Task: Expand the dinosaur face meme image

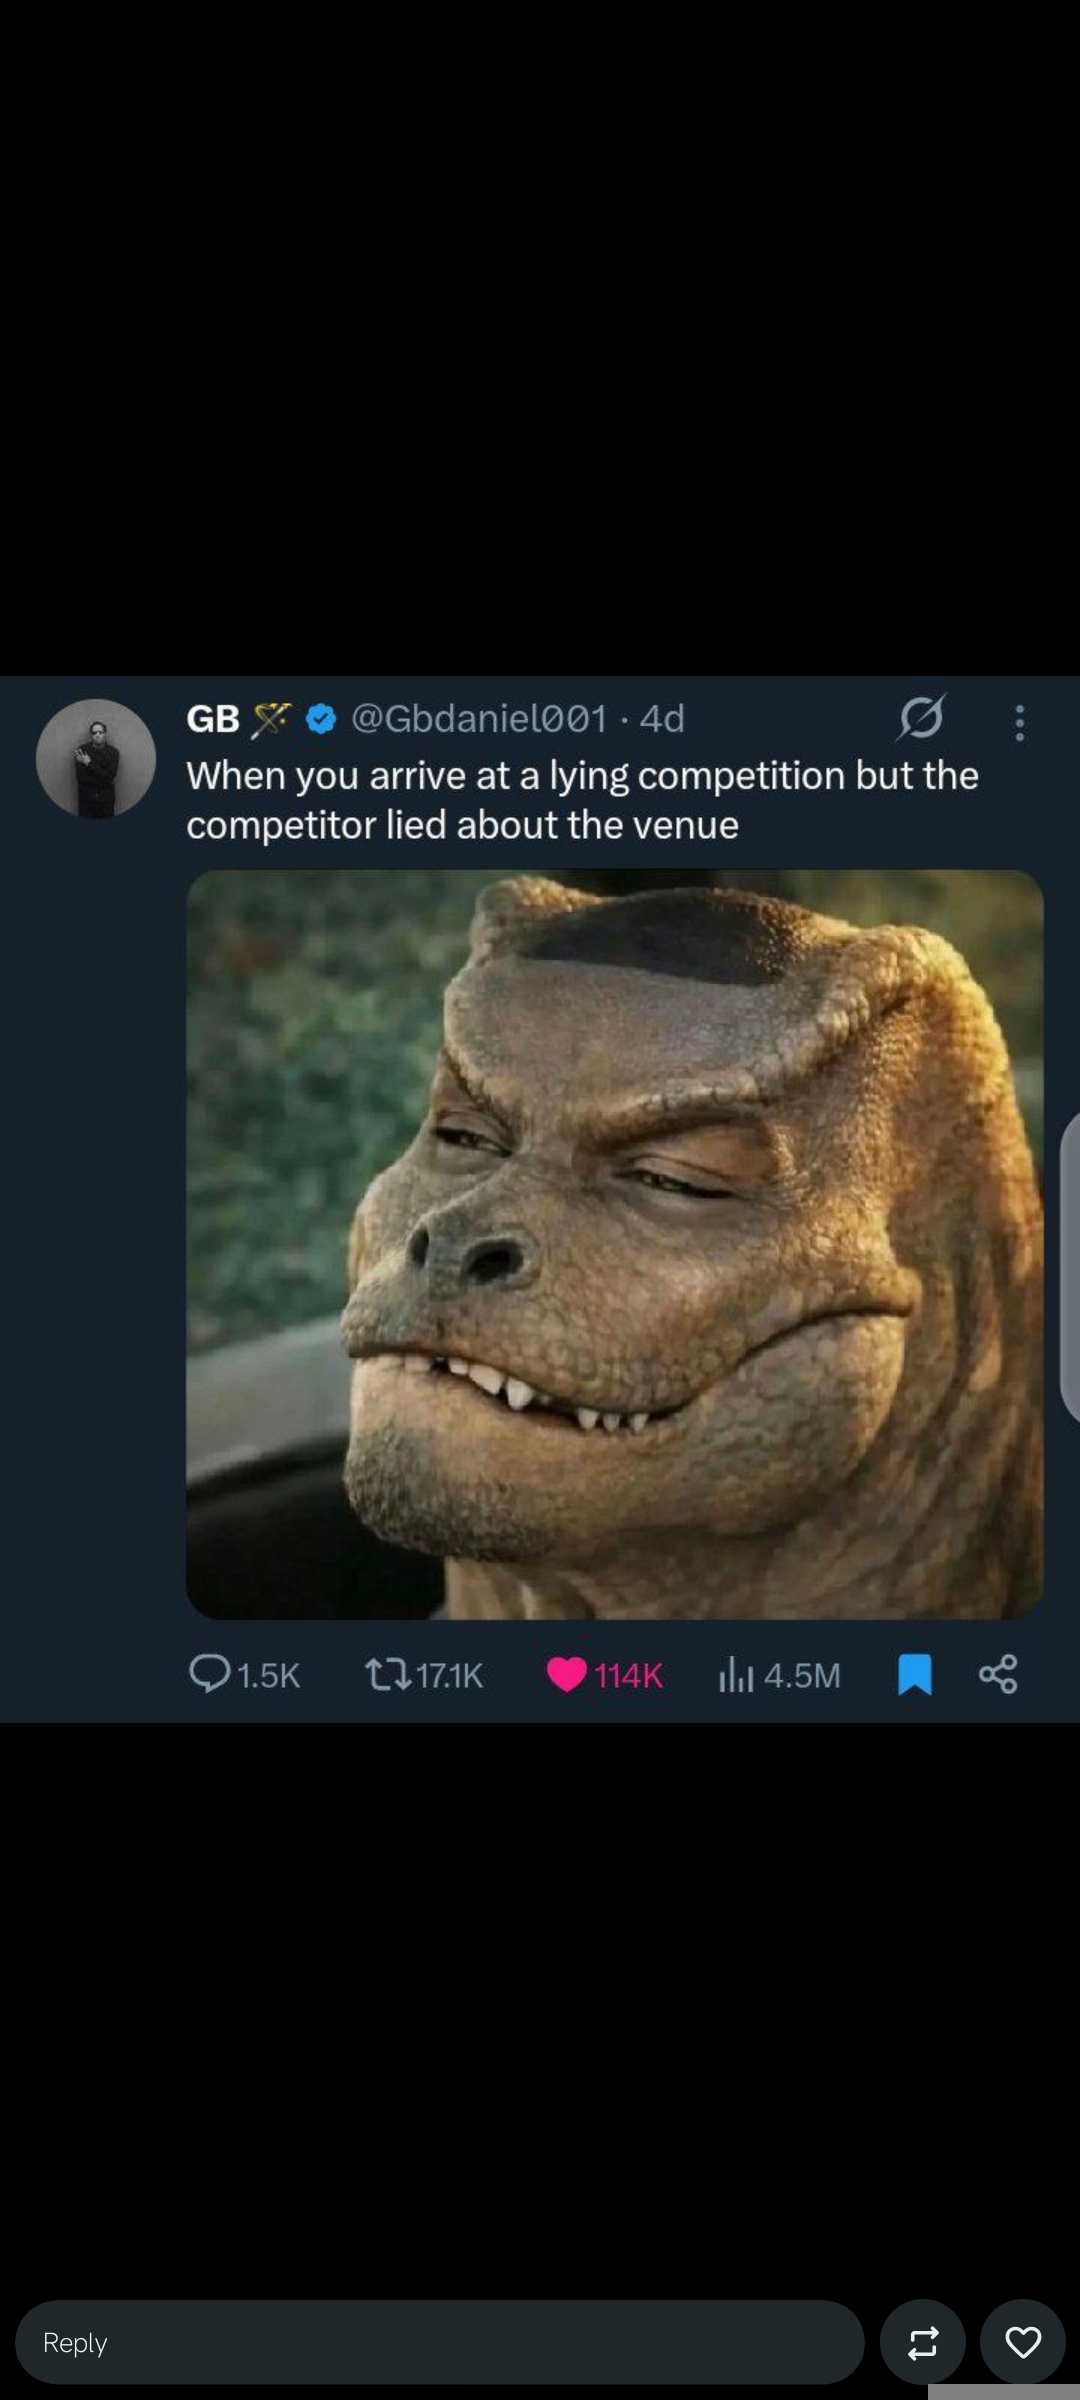Action: pos(615,1244)
